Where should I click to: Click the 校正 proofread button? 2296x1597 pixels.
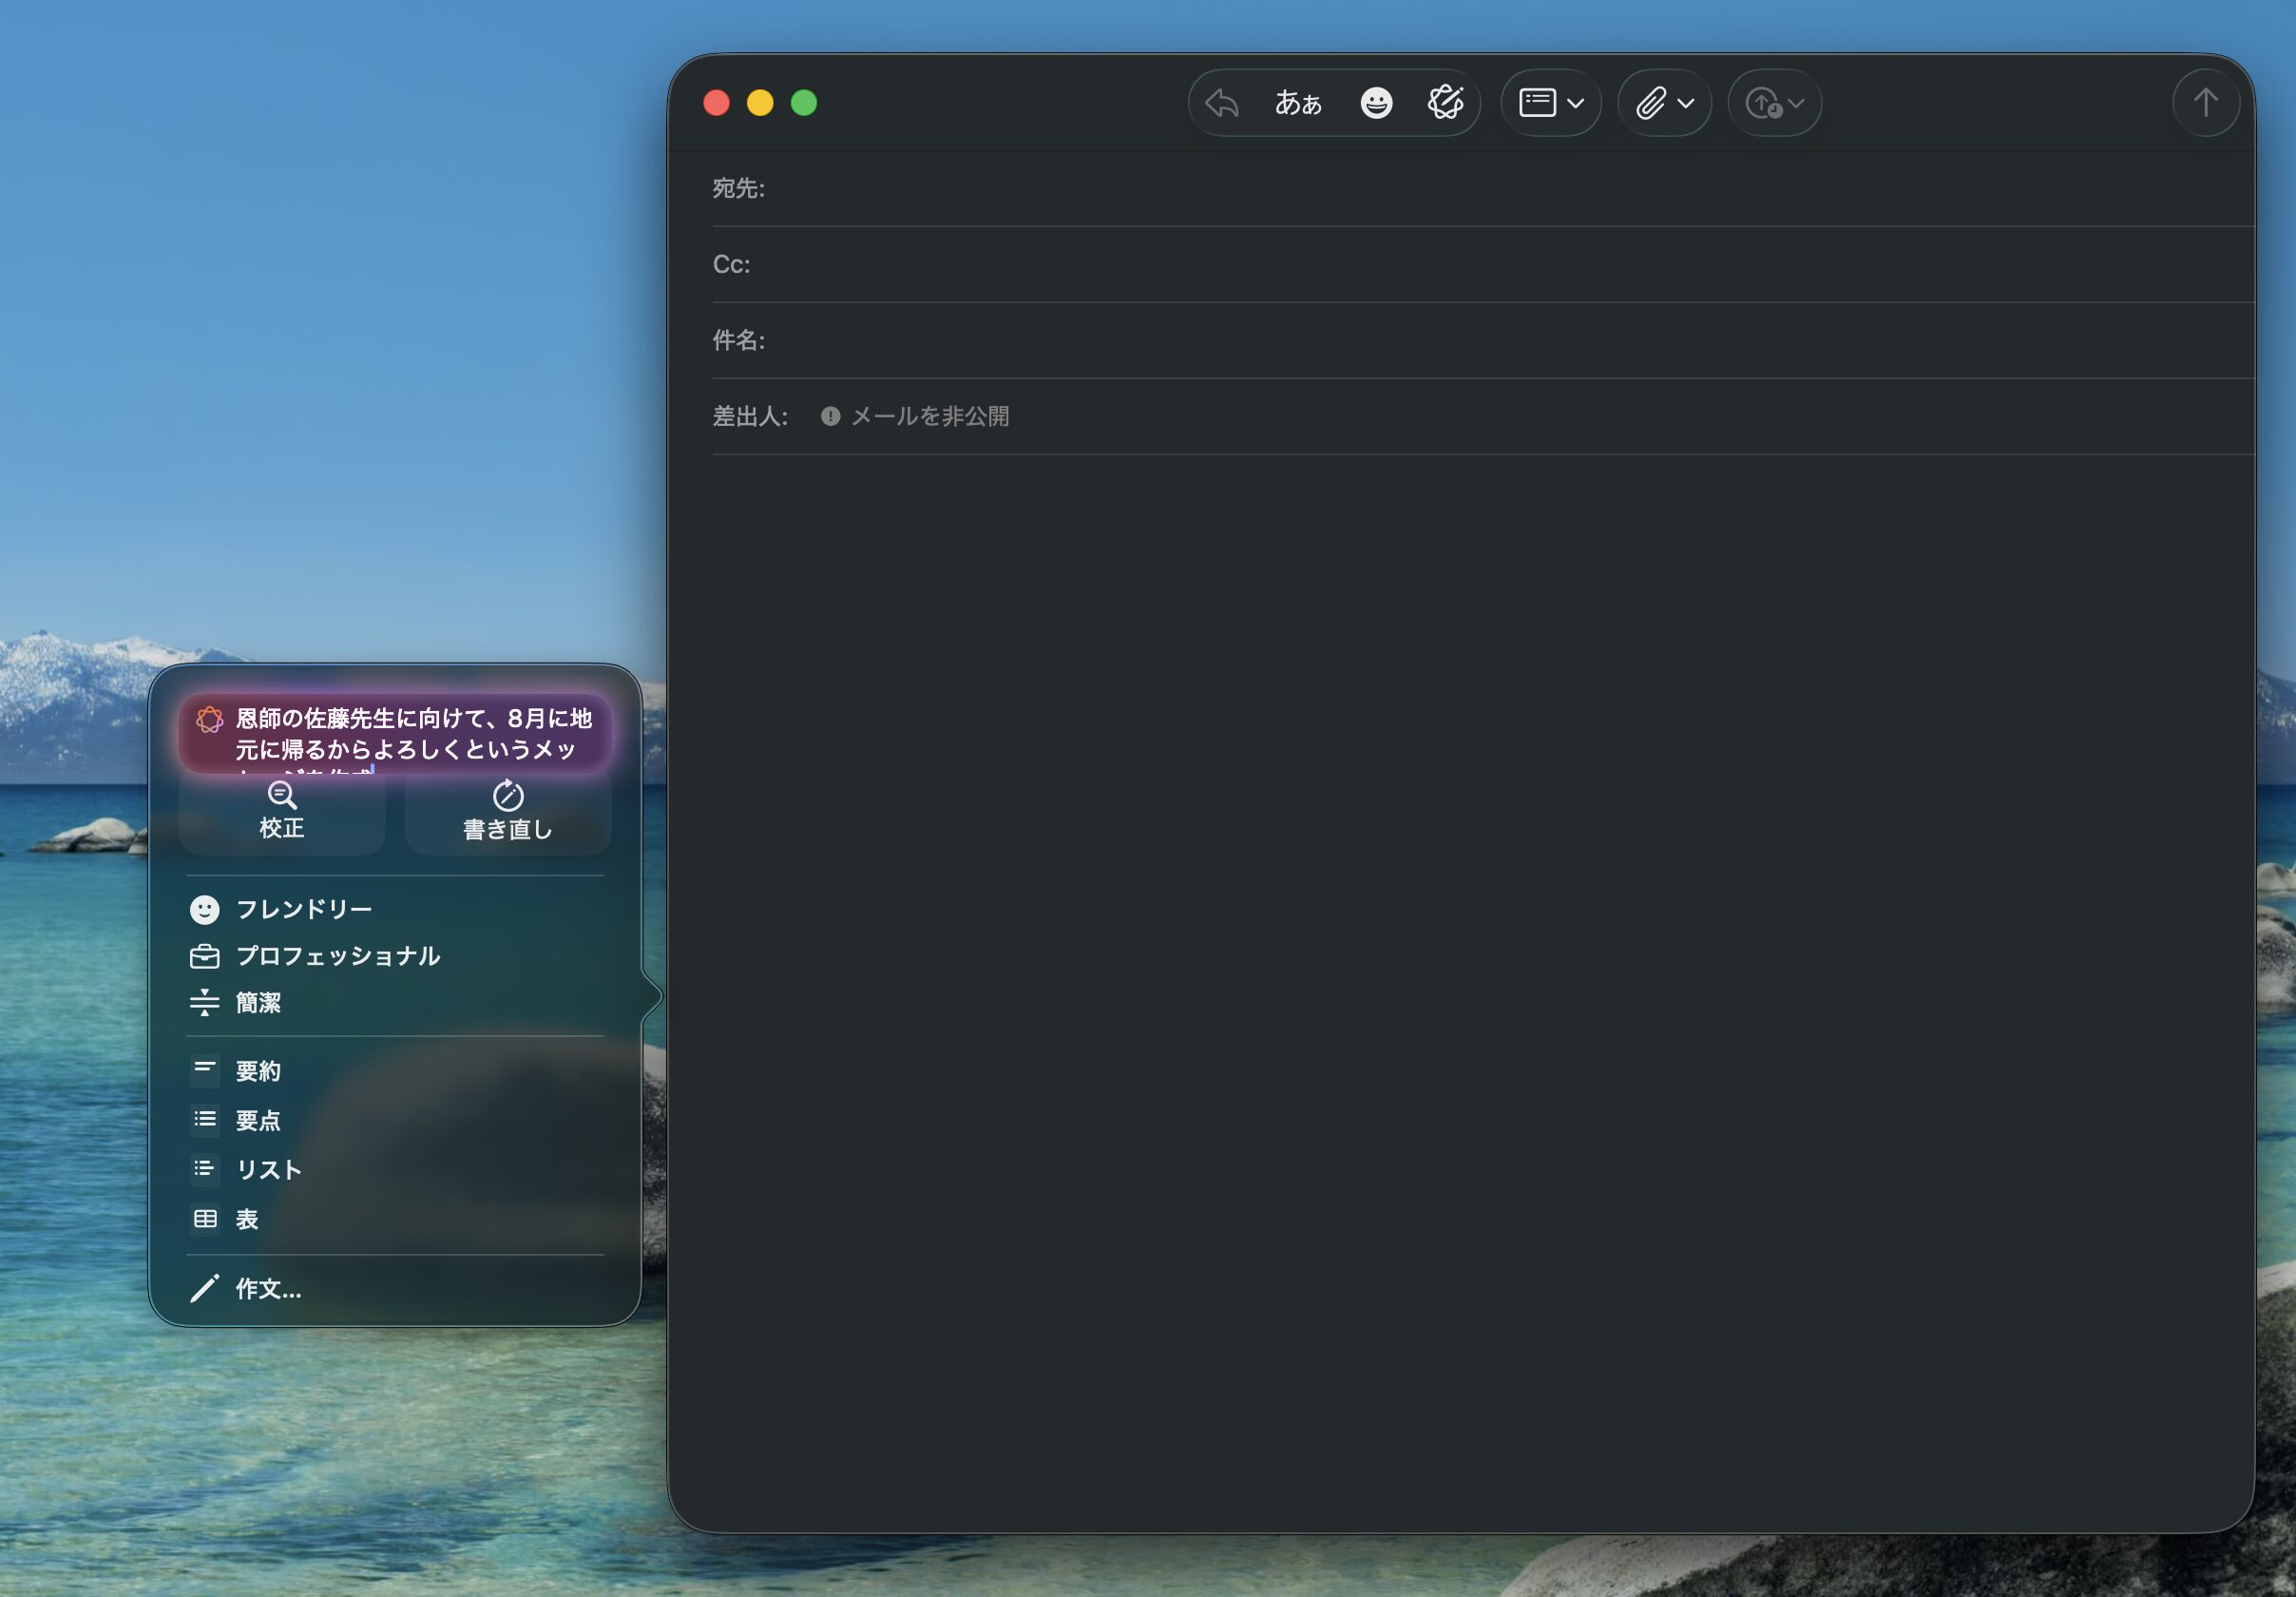click(282, 812)
